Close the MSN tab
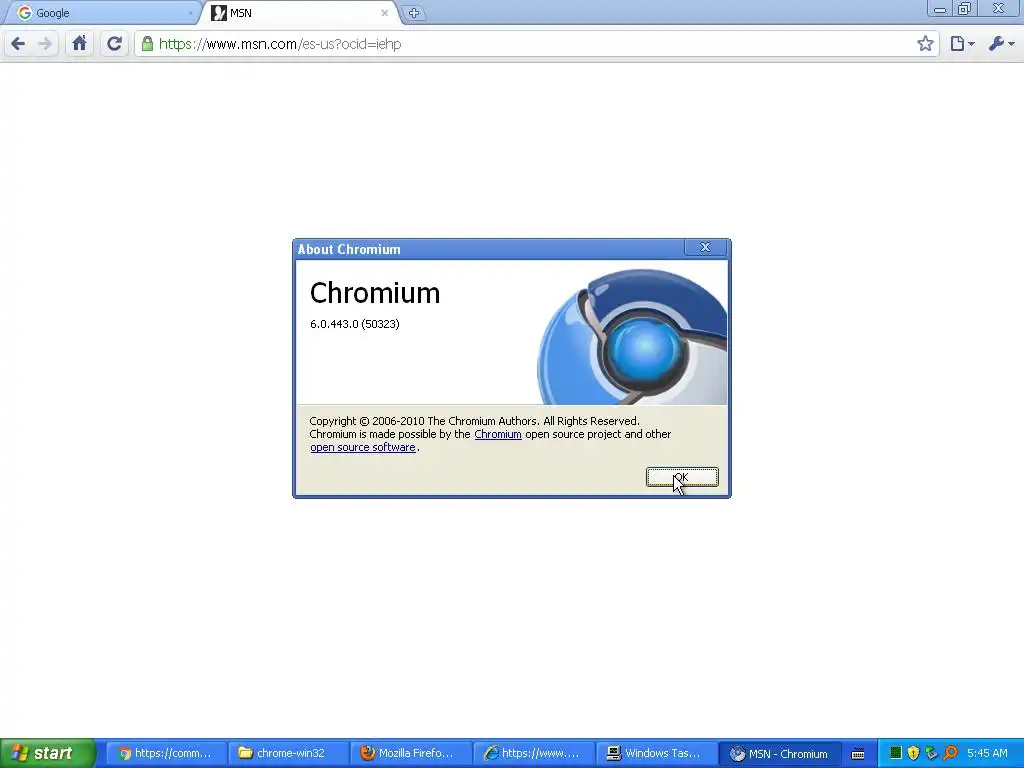 tap(385, 13)
